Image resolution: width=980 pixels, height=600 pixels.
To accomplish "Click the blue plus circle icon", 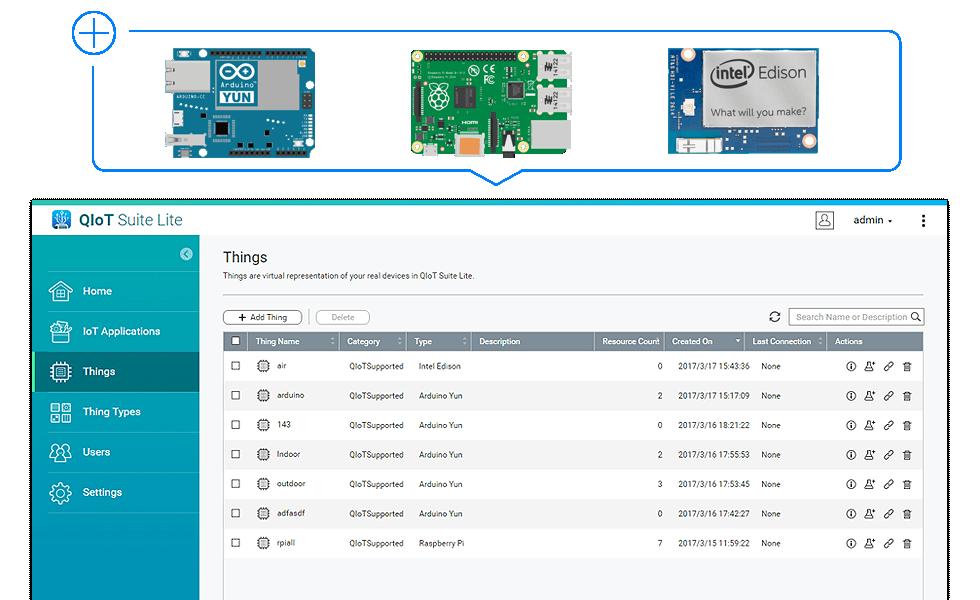I will click(94, 32).
